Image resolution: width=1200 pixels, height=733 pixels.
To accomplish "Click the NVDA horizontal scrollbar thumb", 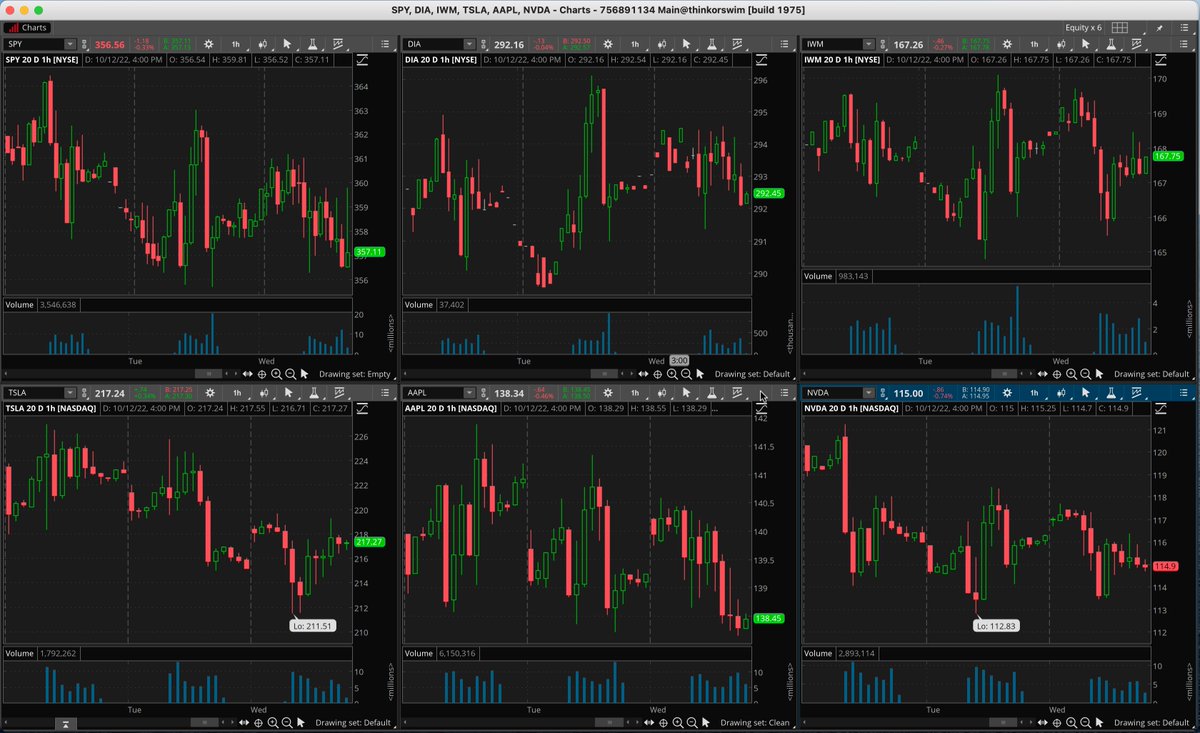I will point(1004,722).
